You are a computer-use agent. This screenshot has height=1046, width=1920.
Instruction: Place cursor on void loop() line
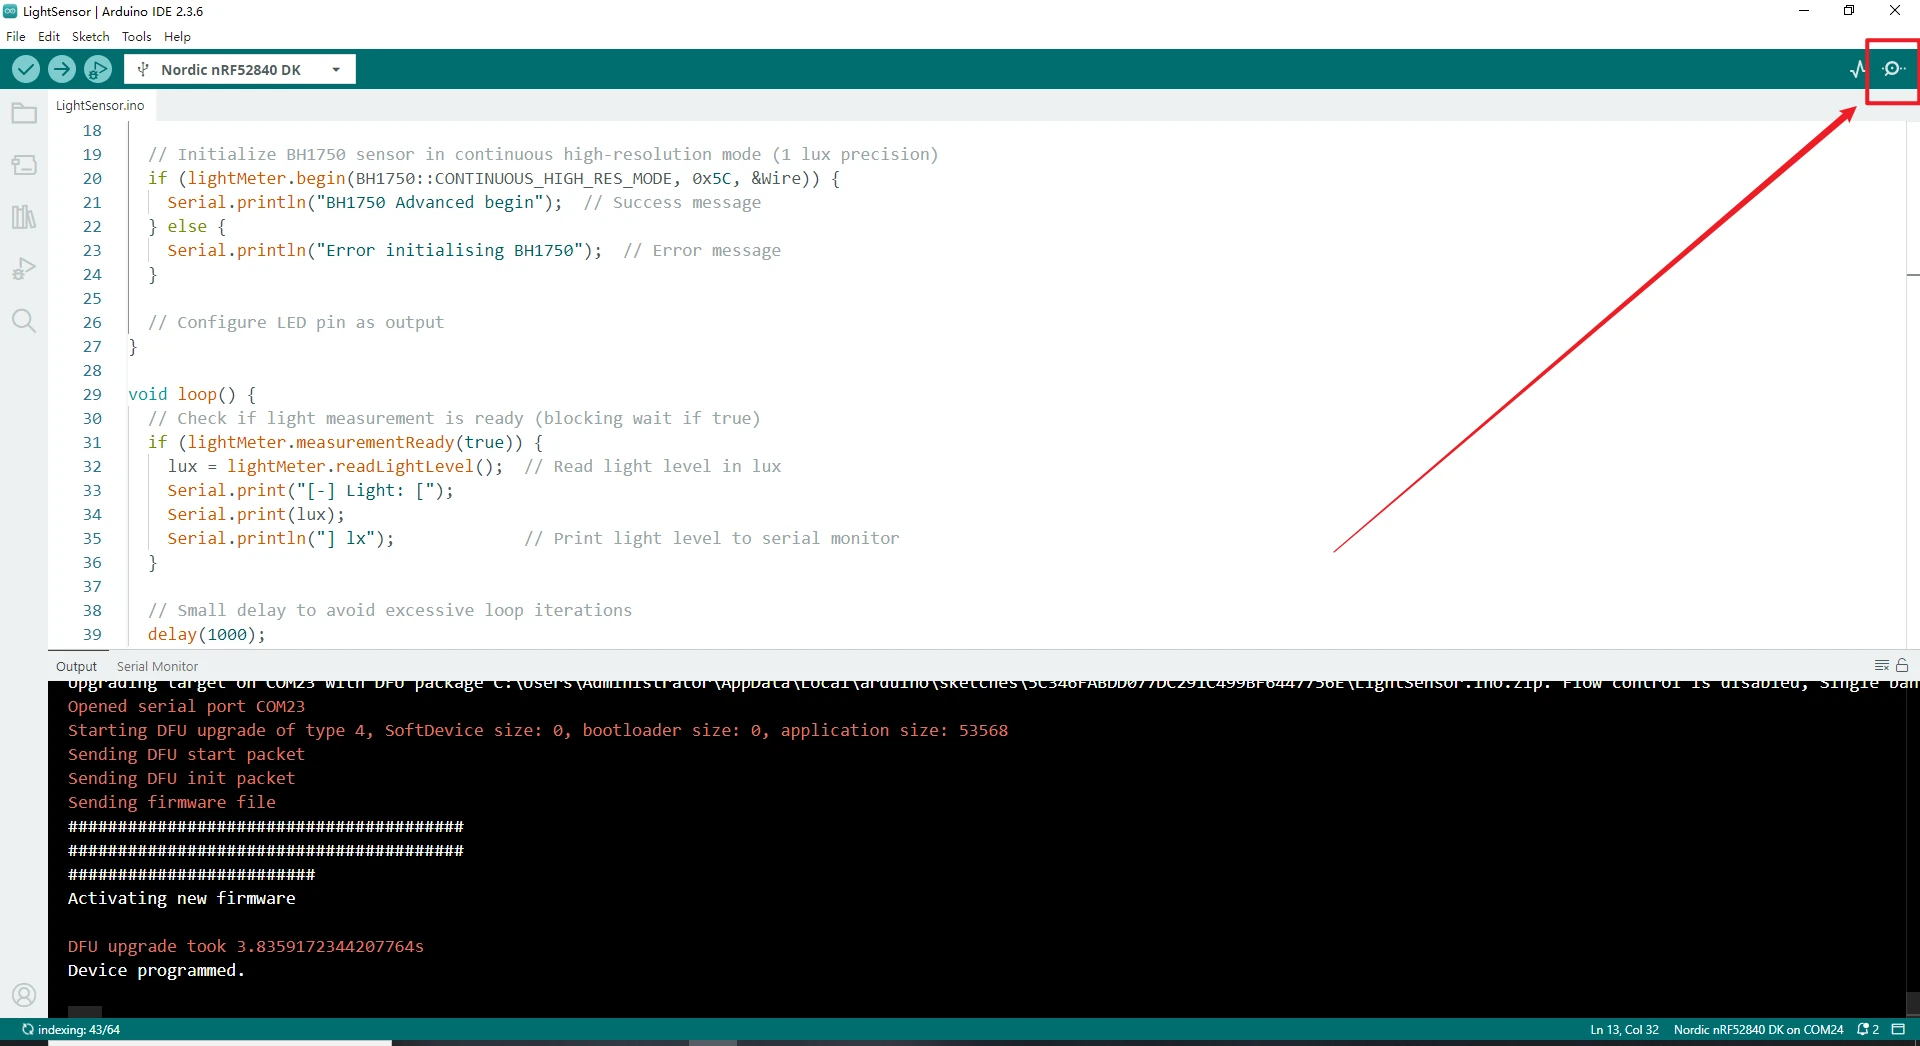click(x=192, y=394)
